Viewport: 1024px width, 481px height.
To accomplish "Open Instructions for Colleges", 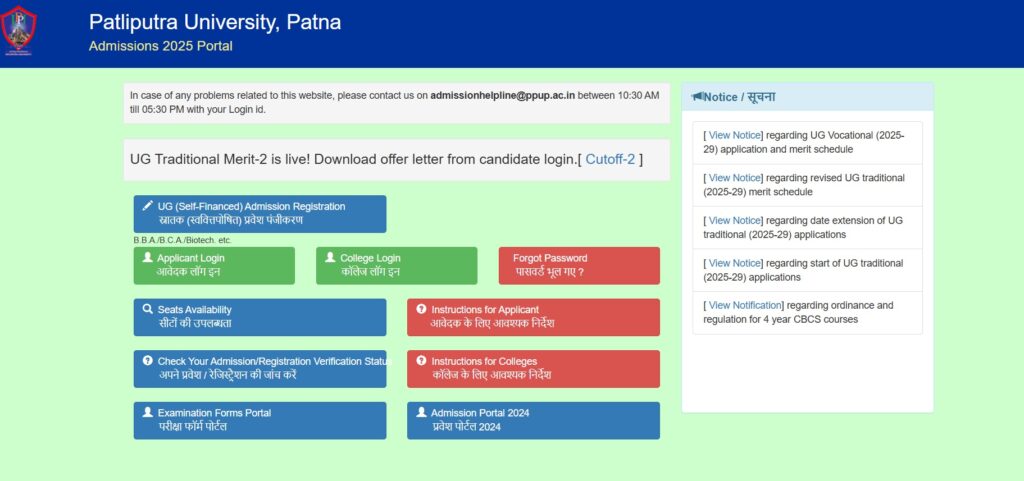I will 534,369.
